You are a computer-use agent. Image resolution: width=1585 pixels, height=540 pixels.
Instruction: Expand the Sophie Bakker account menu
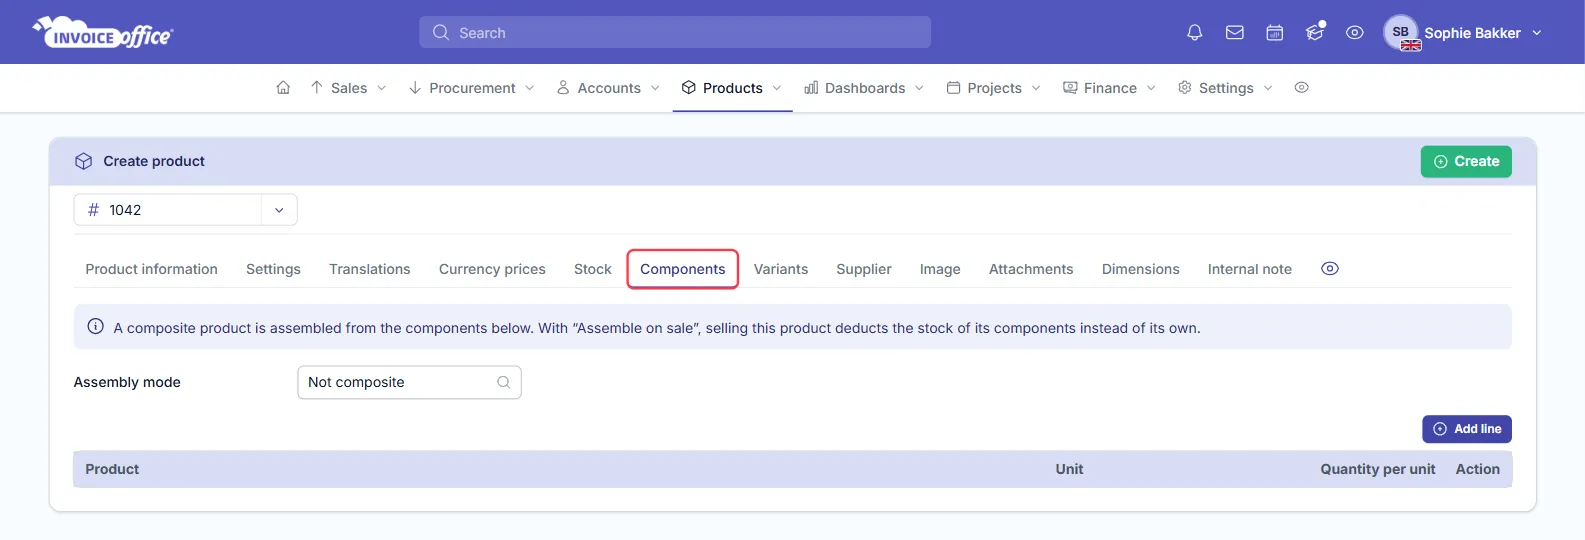click(x=1483, y=33)
